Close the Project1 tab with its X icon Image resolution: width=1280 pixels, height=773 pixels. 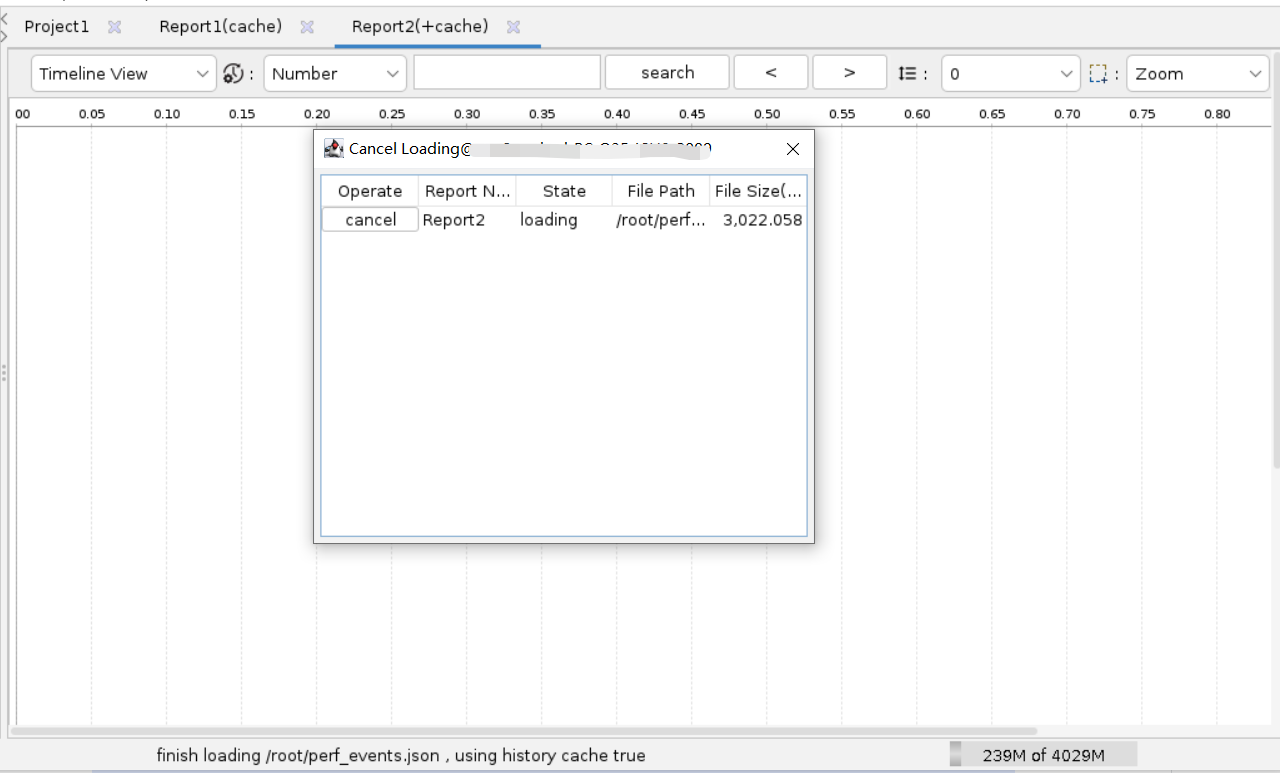coord(114,27)
